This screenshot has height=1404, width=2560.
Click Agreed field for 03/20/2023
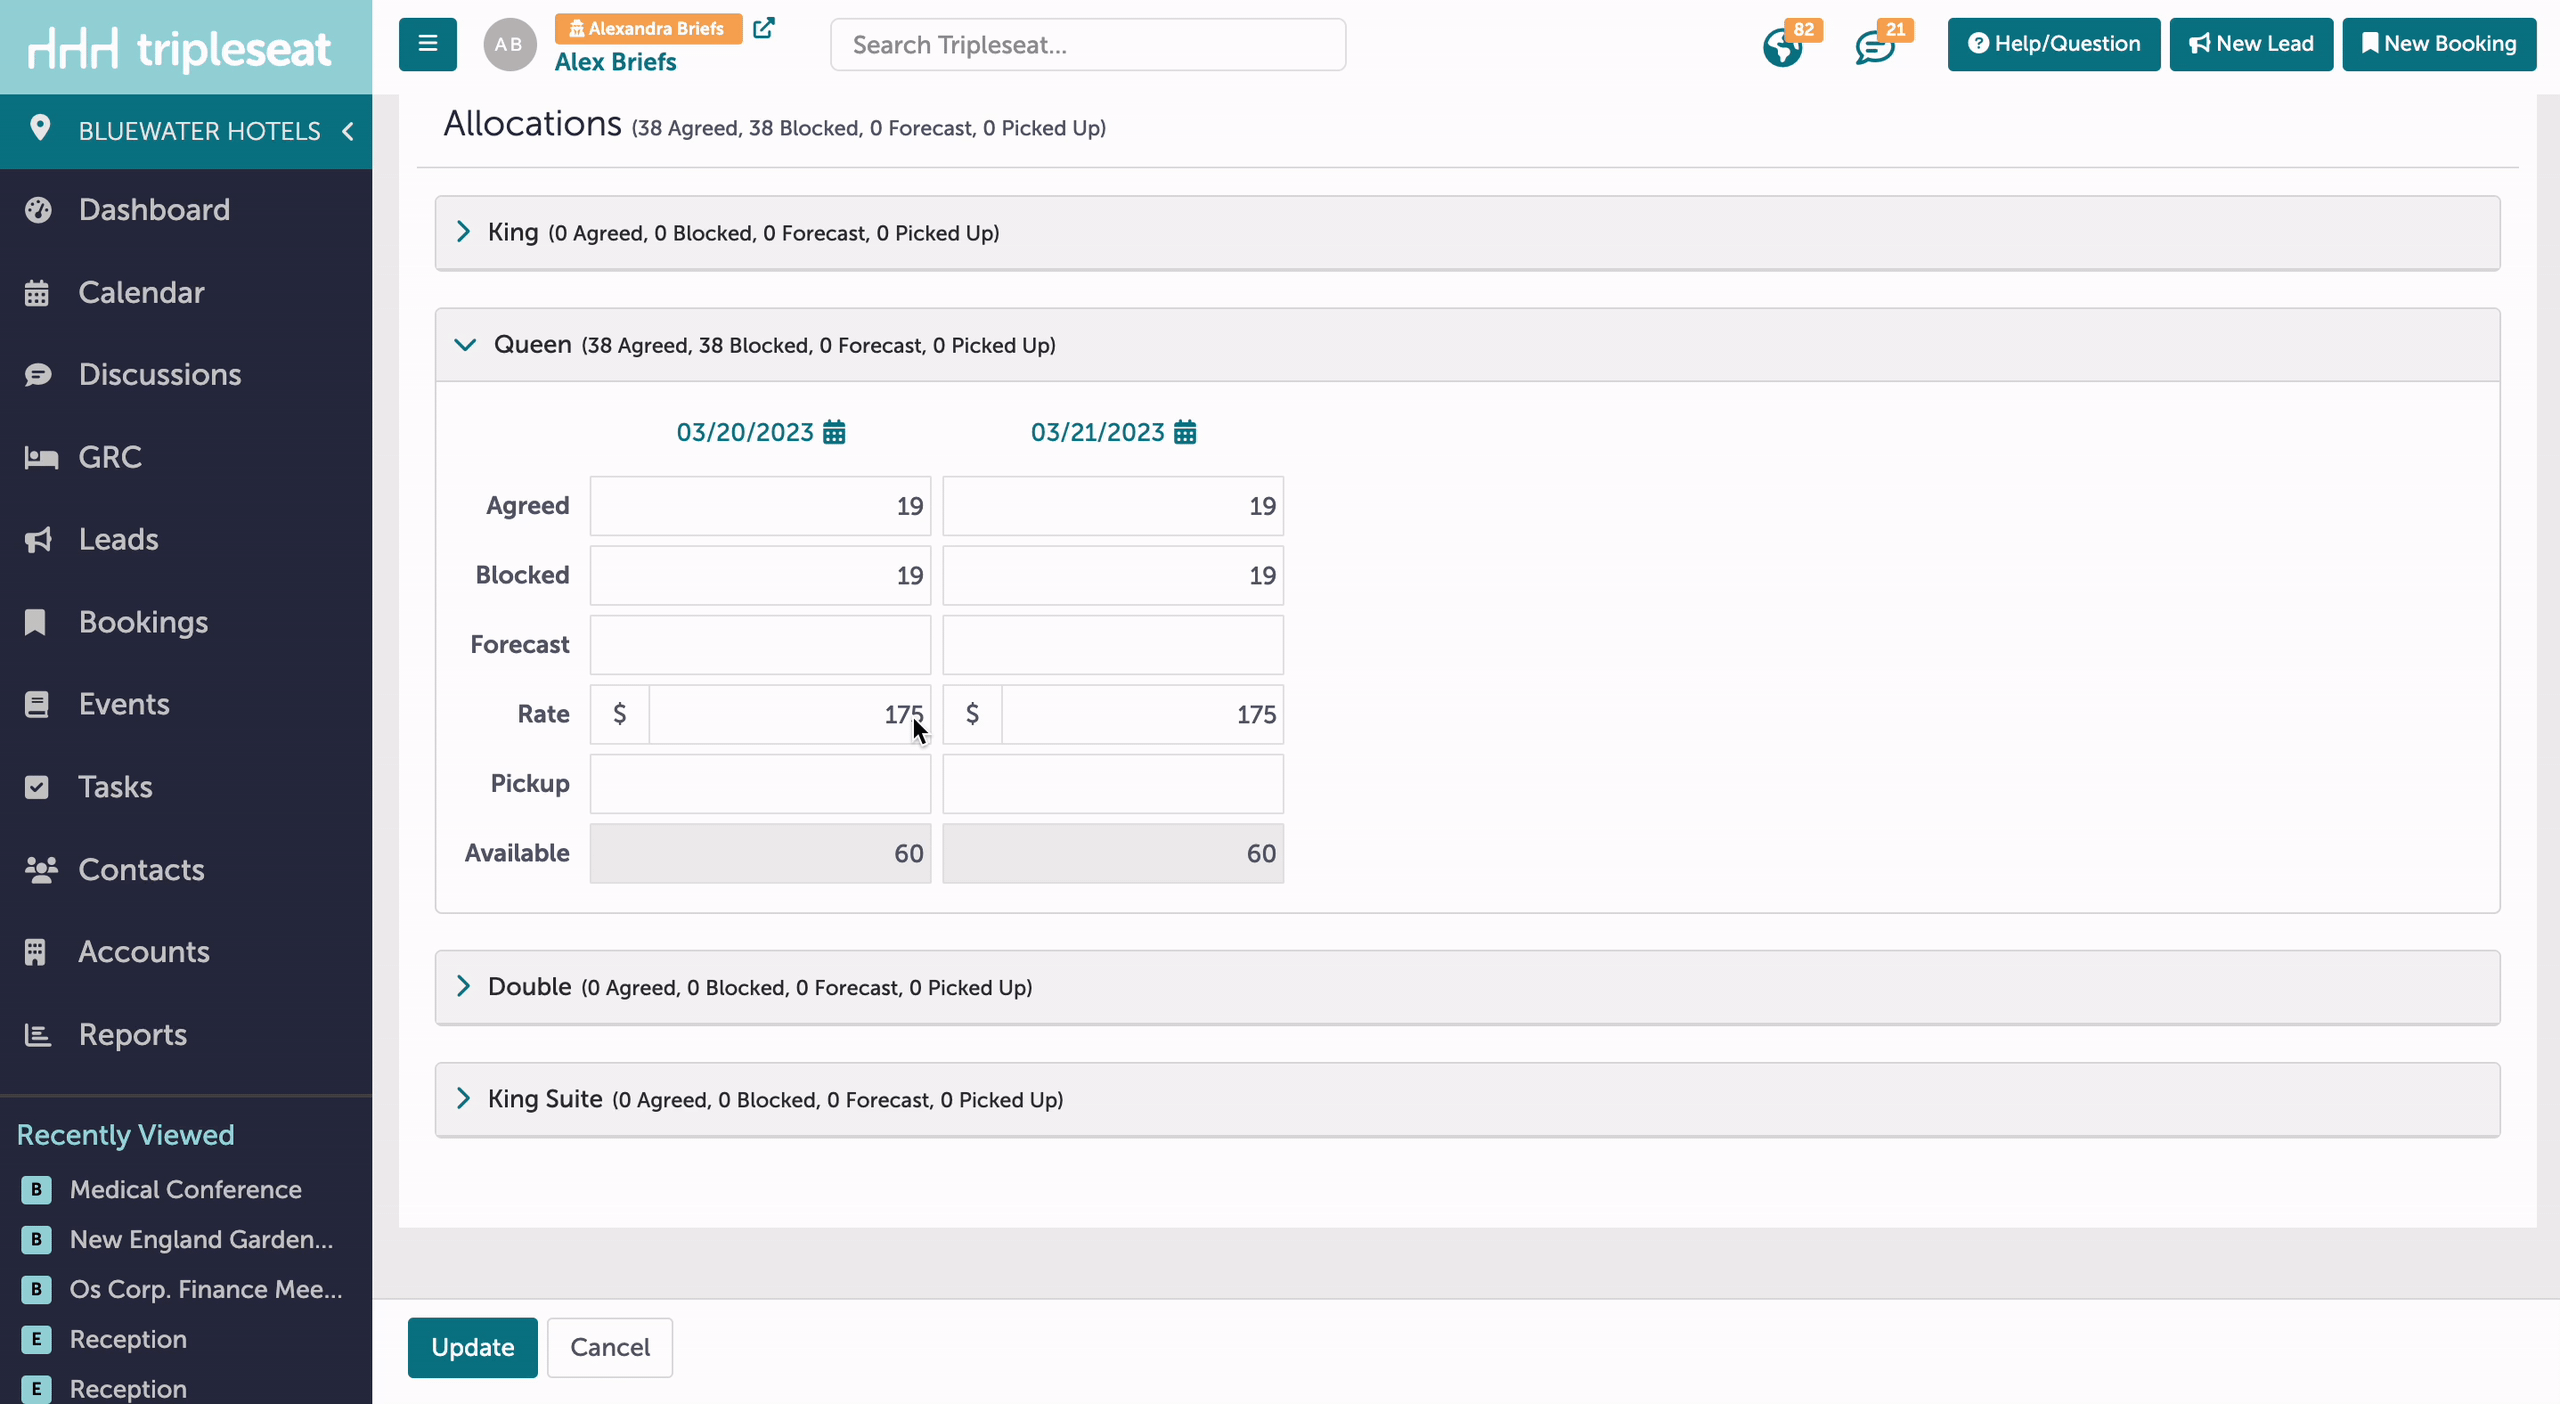tap(760, 506)
